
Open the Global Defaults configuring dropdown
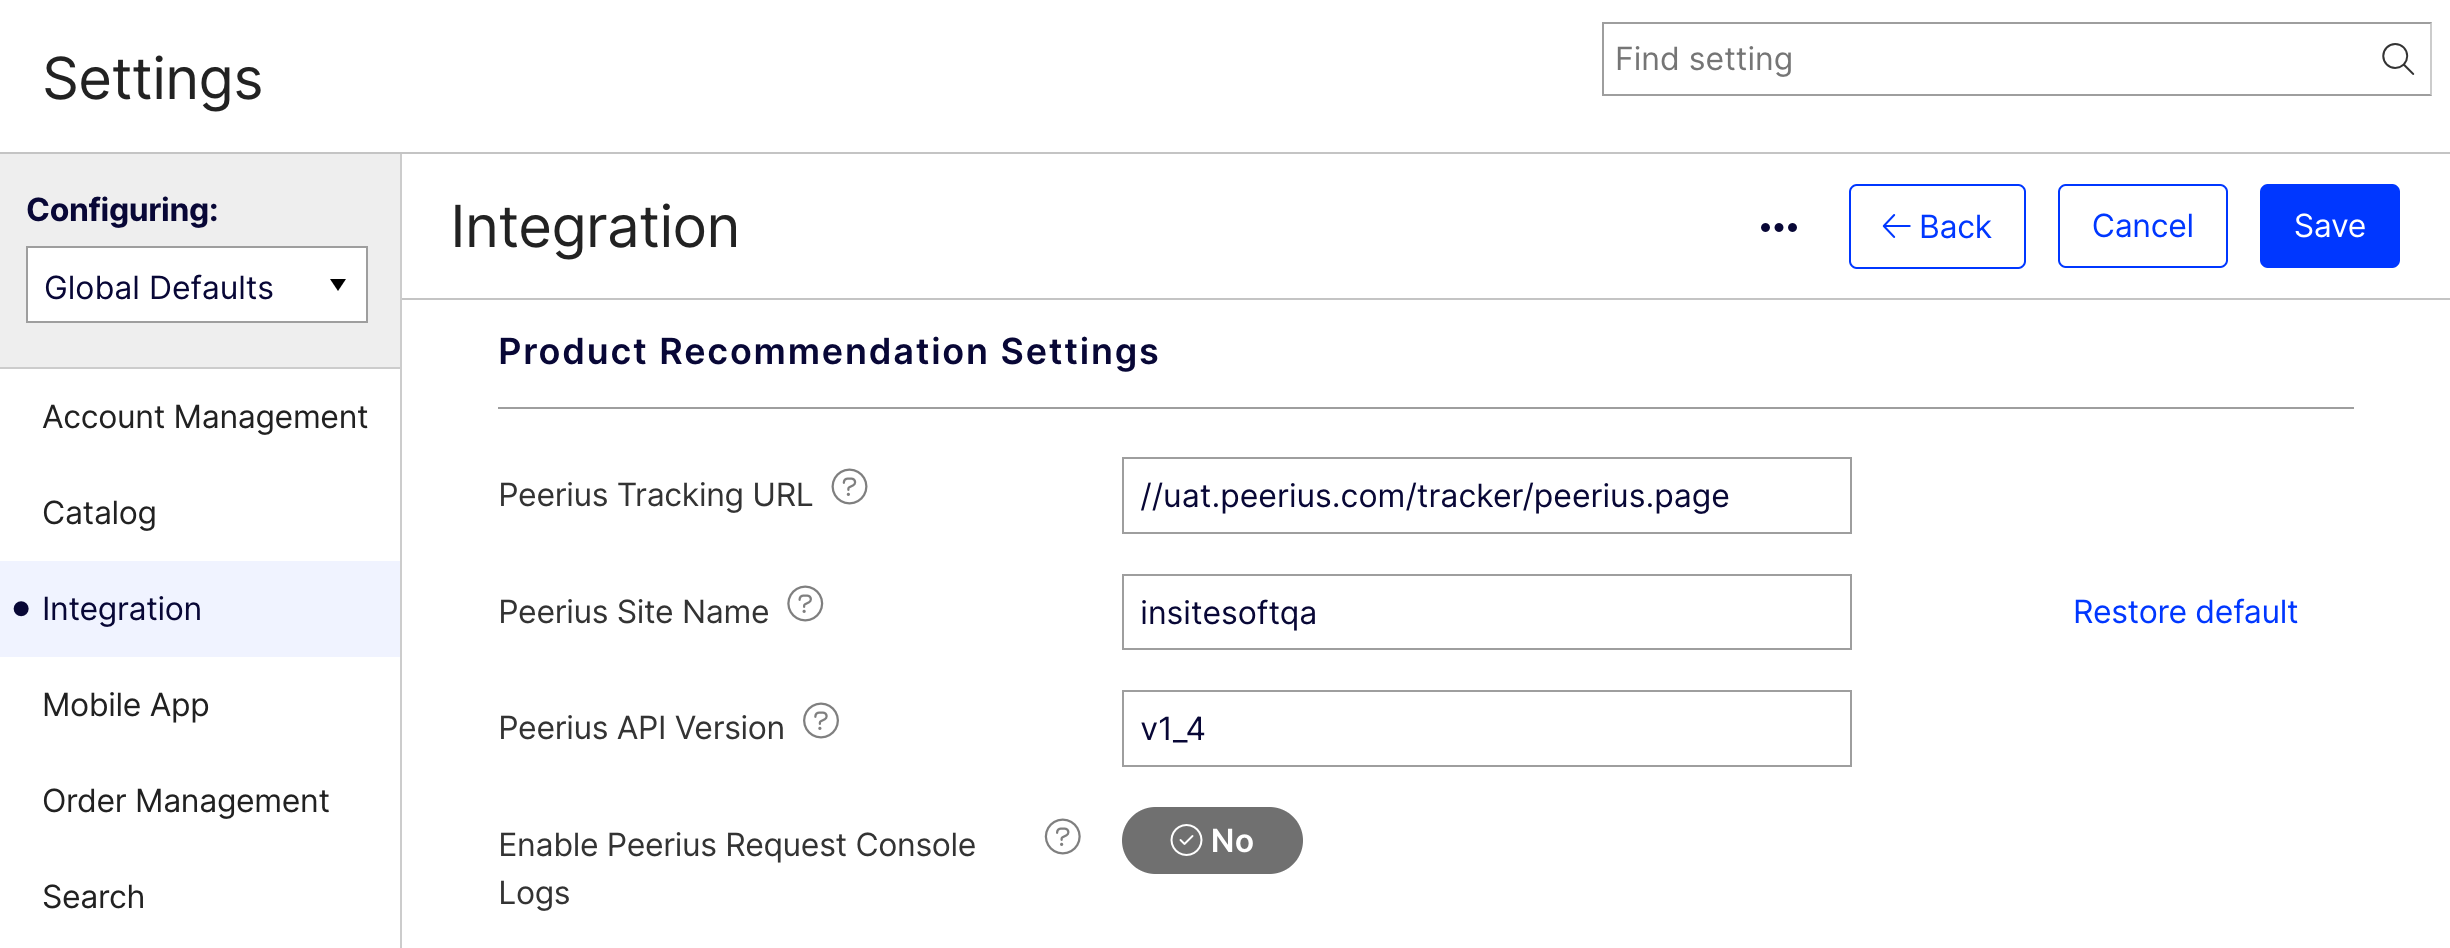pyautogui.click(x=197, y=286)
